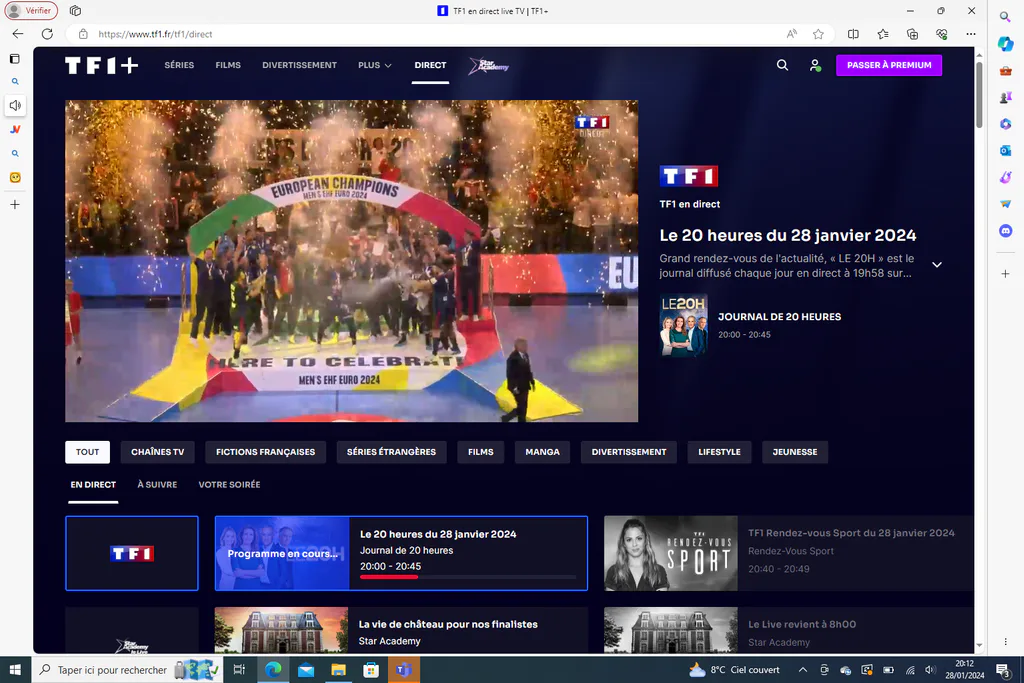This screenshot has height=683, width=1024.
Task: Select the TF1 channel tile
Action: tap(132, 554)
